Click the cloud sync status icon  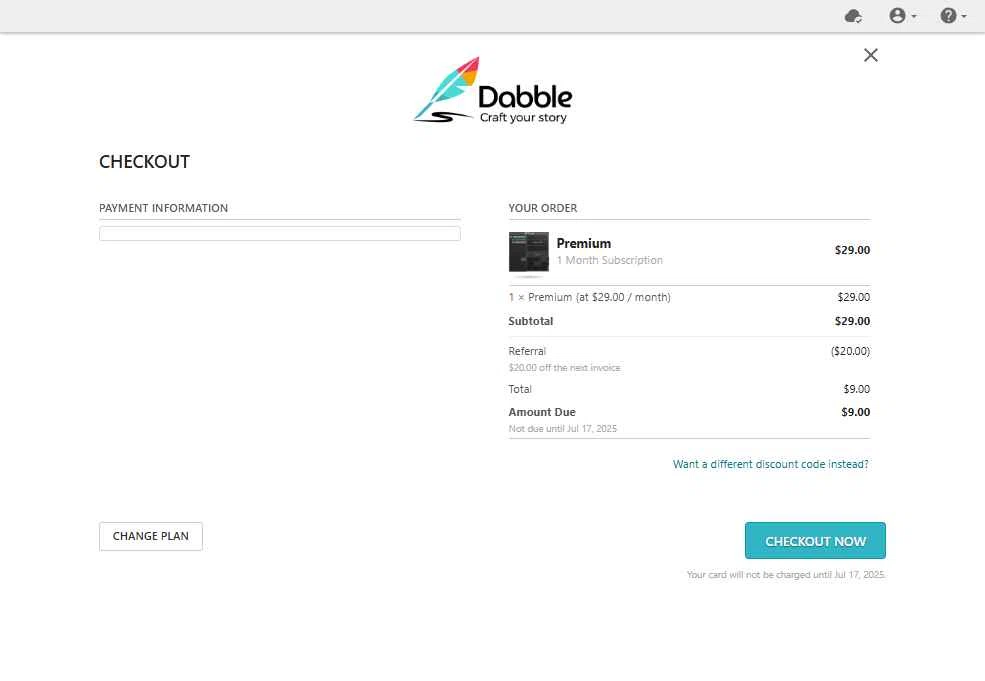coord(853,16)
